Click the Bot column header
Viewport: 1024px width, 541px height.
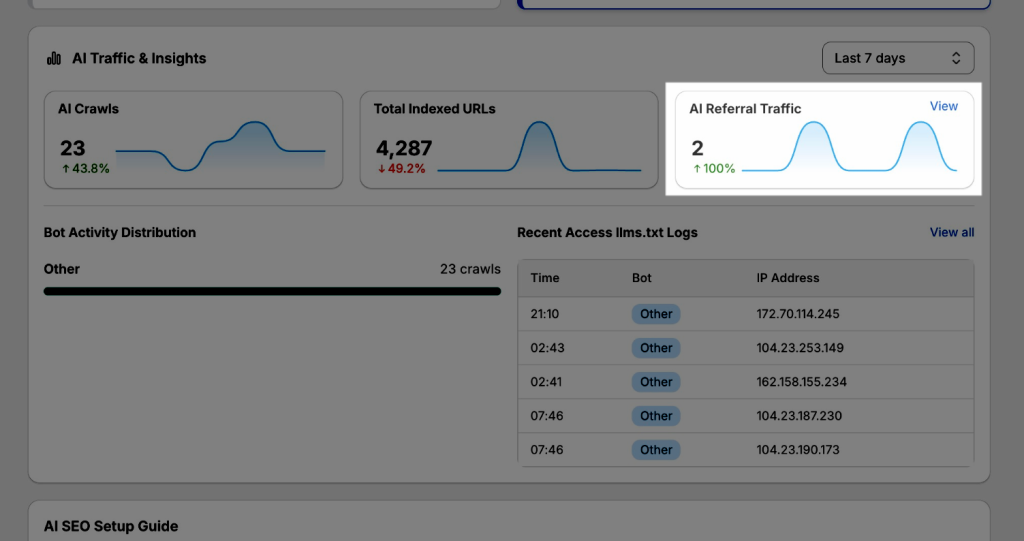[642, 278]
